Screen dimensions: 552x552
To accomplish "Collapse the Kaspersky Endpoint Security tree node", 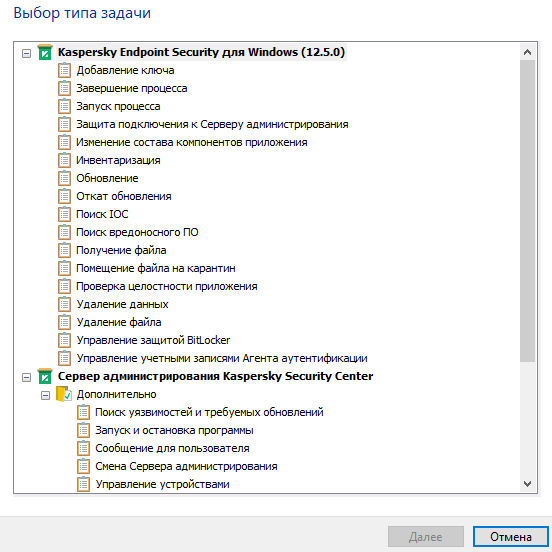I will tap(26, 54).
